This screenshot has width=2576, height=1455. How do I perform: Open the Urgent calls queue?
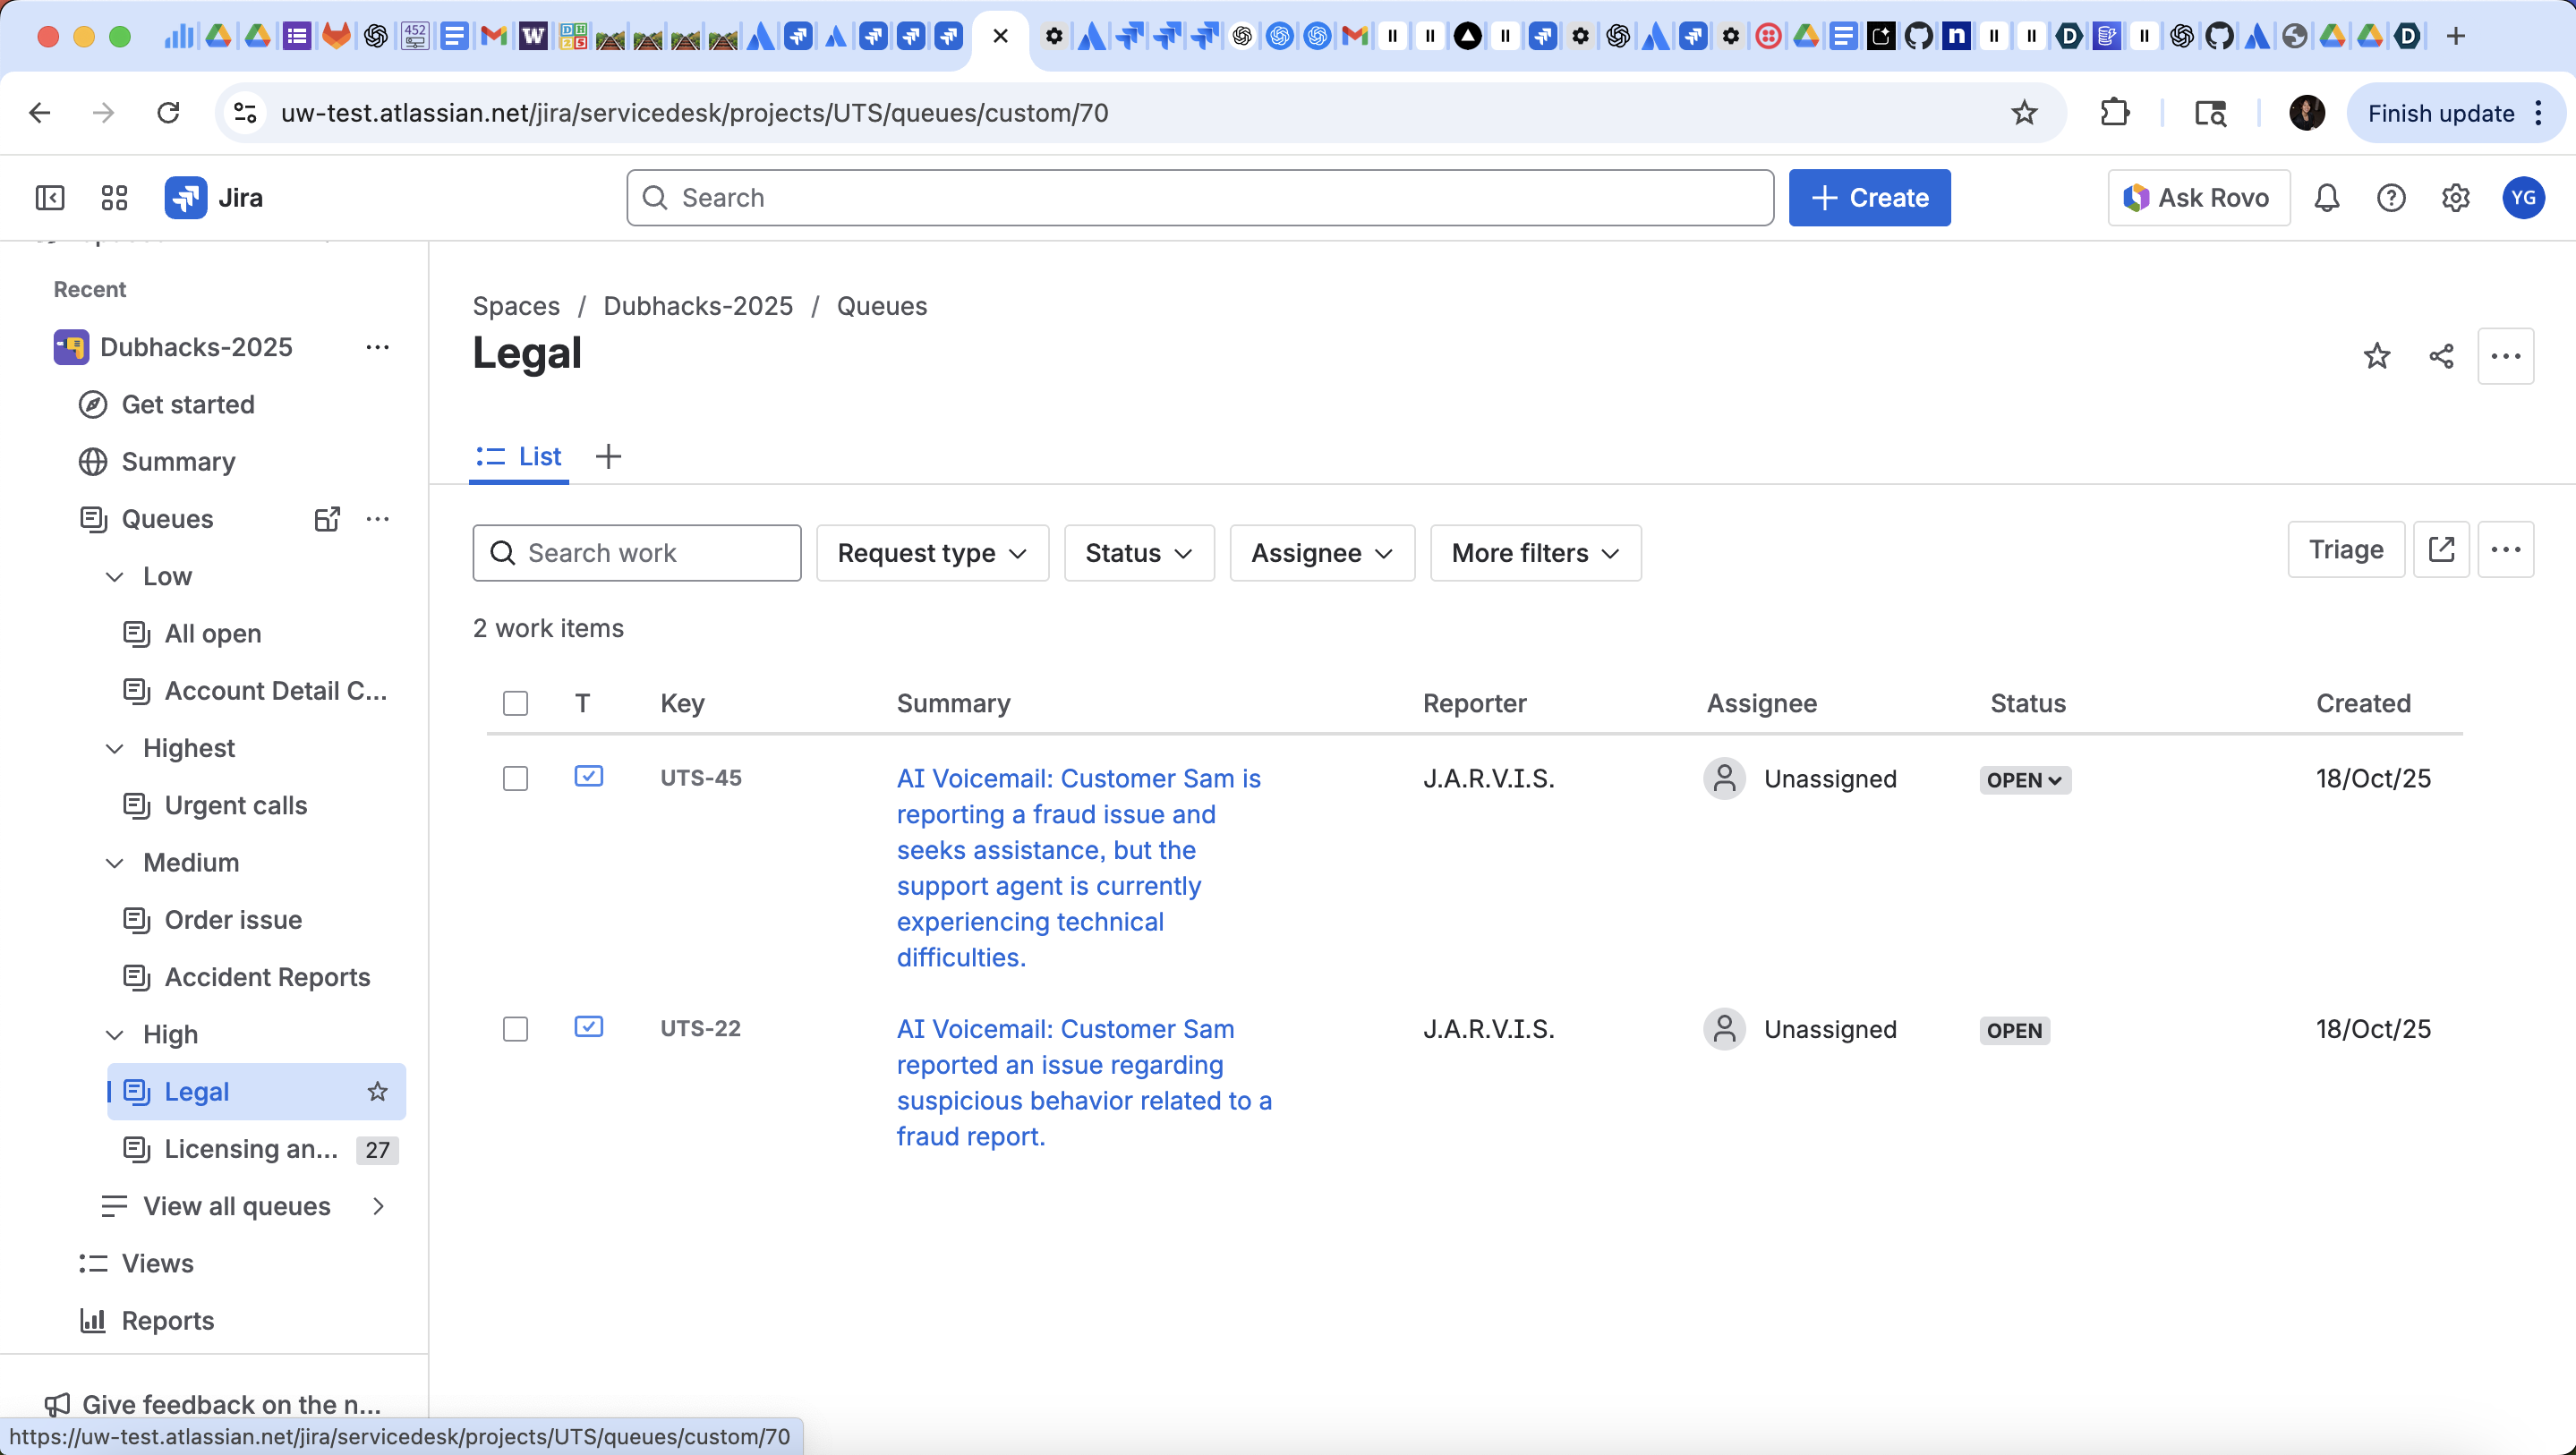pos(236,806)
